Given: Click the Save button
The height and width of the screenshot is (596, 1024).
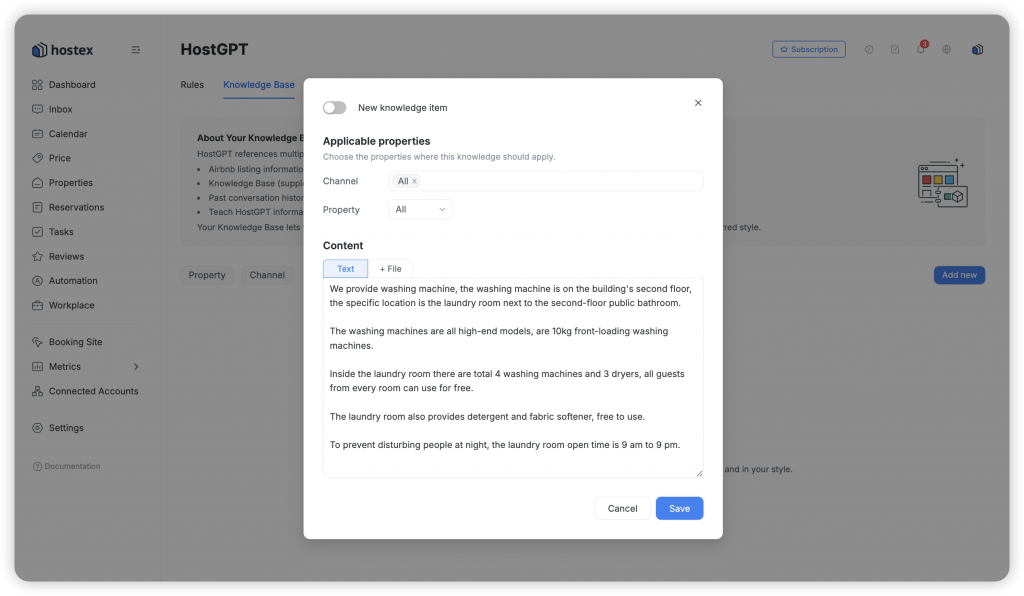Looking at the screenshot, I should 679,509.
